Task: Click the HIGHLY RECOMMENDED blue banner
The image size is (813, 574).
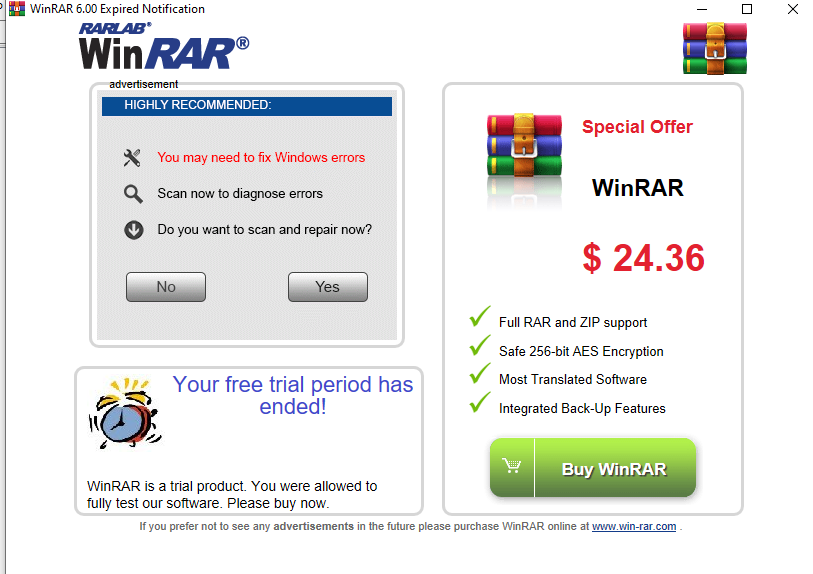Action: point(247,105)
